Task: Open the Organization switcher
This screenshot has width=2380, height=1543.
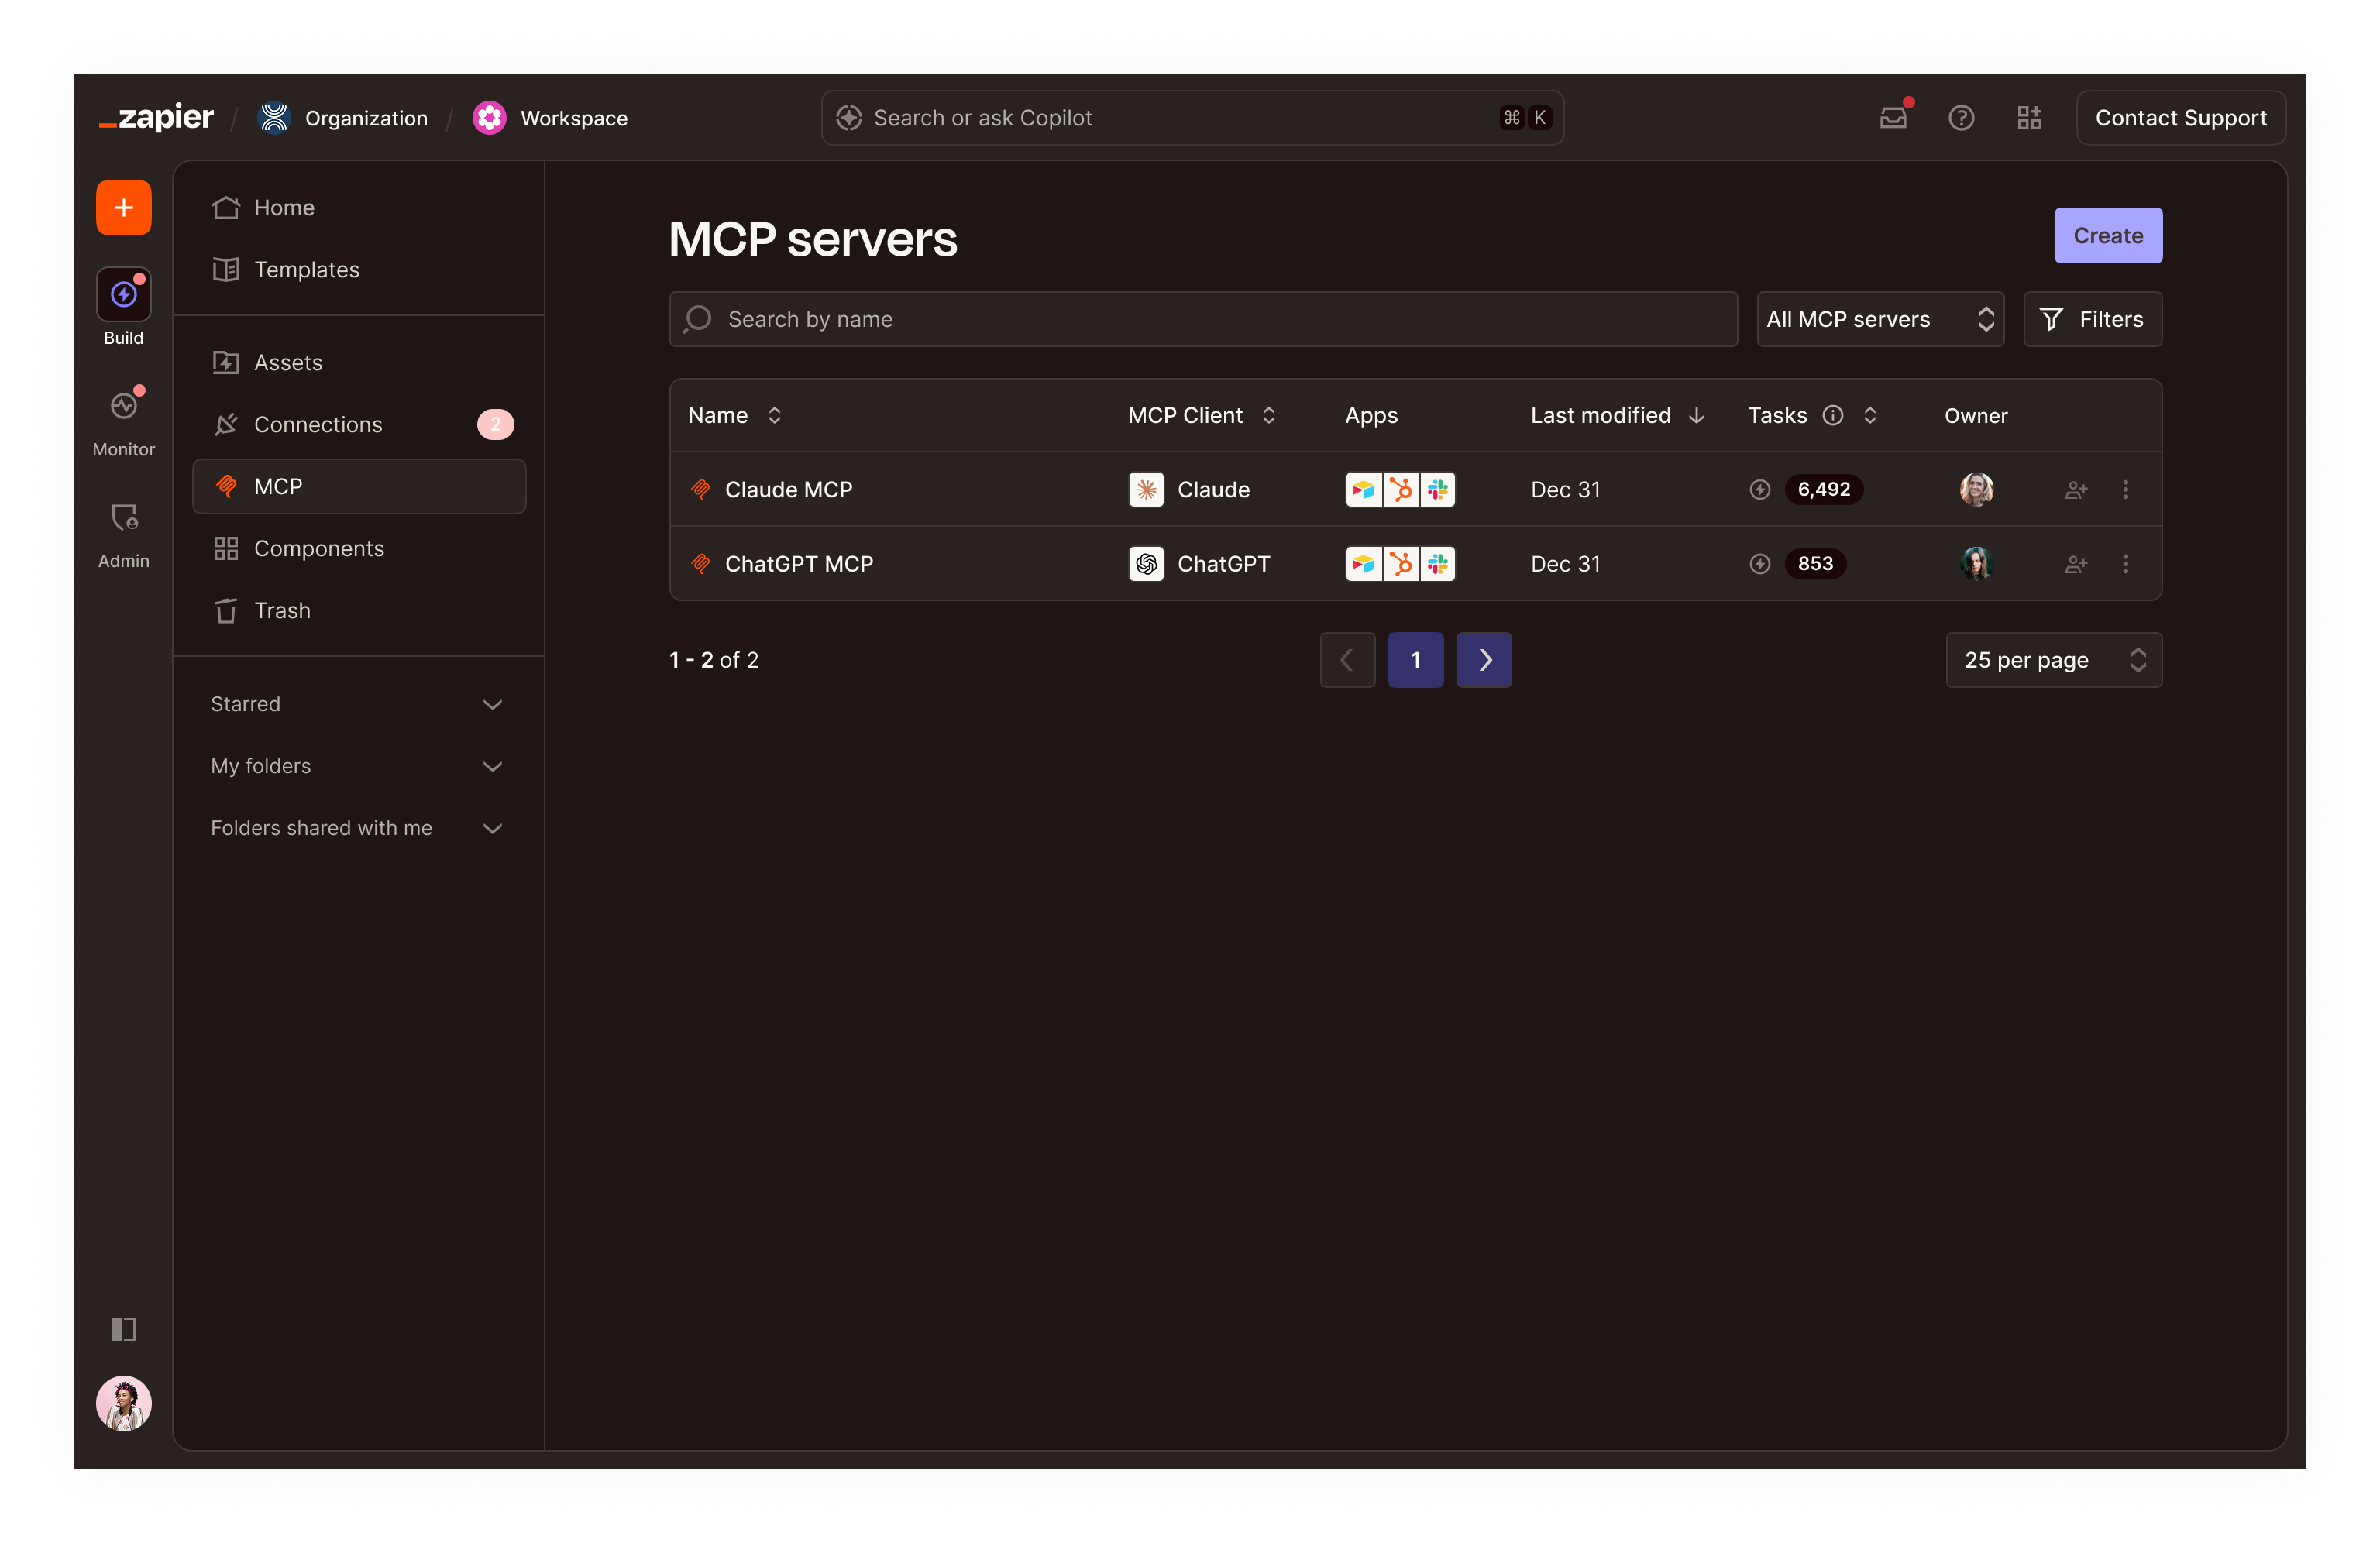Action: pyautogui.click(x=343, y=118)
